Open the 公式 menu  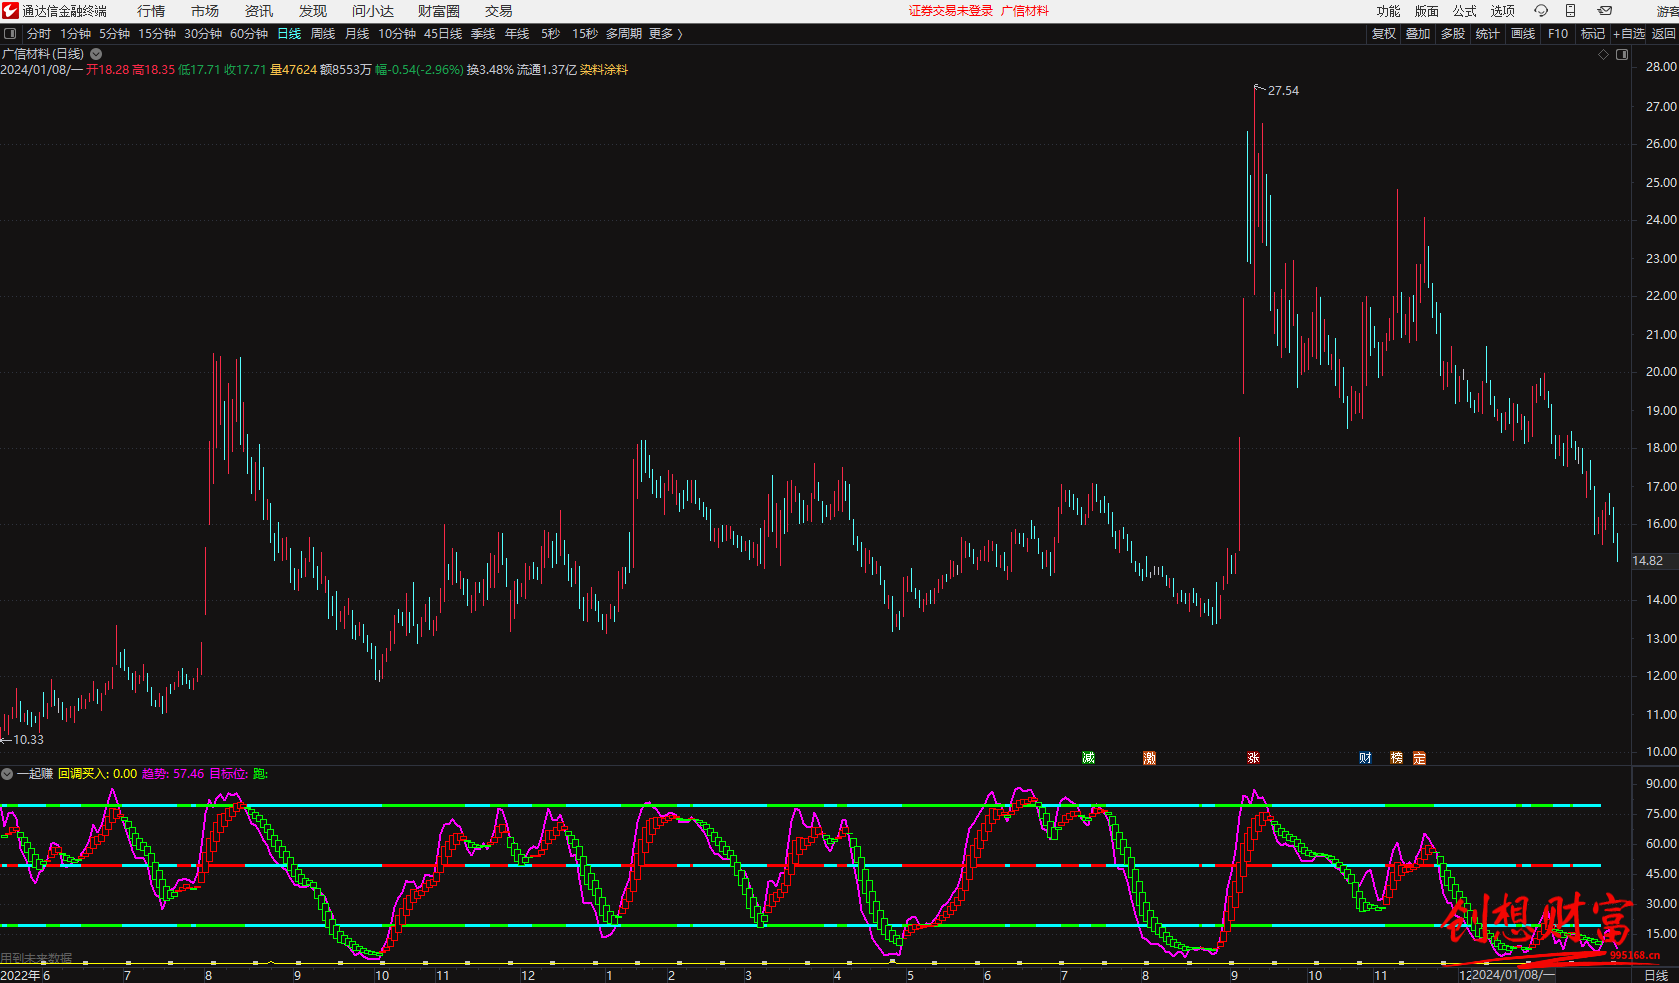pos(1465,11)
